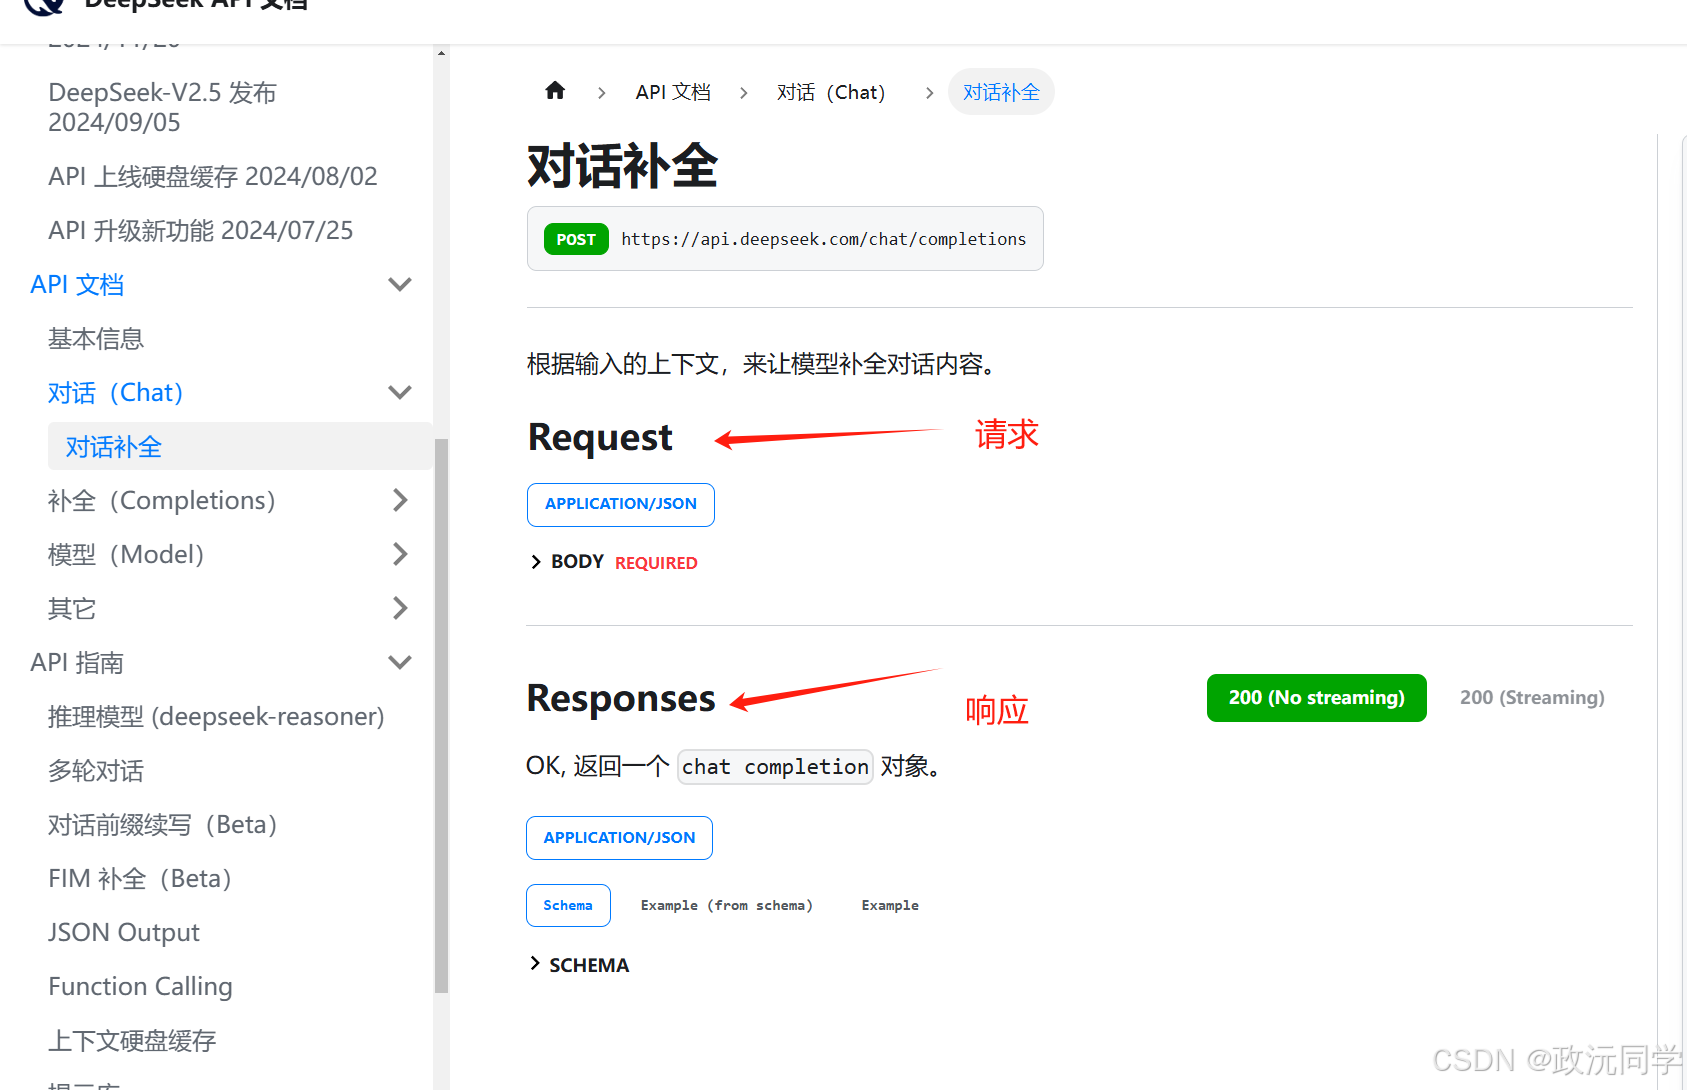Open 基本信息 sidebar page

tap(96, 339)
